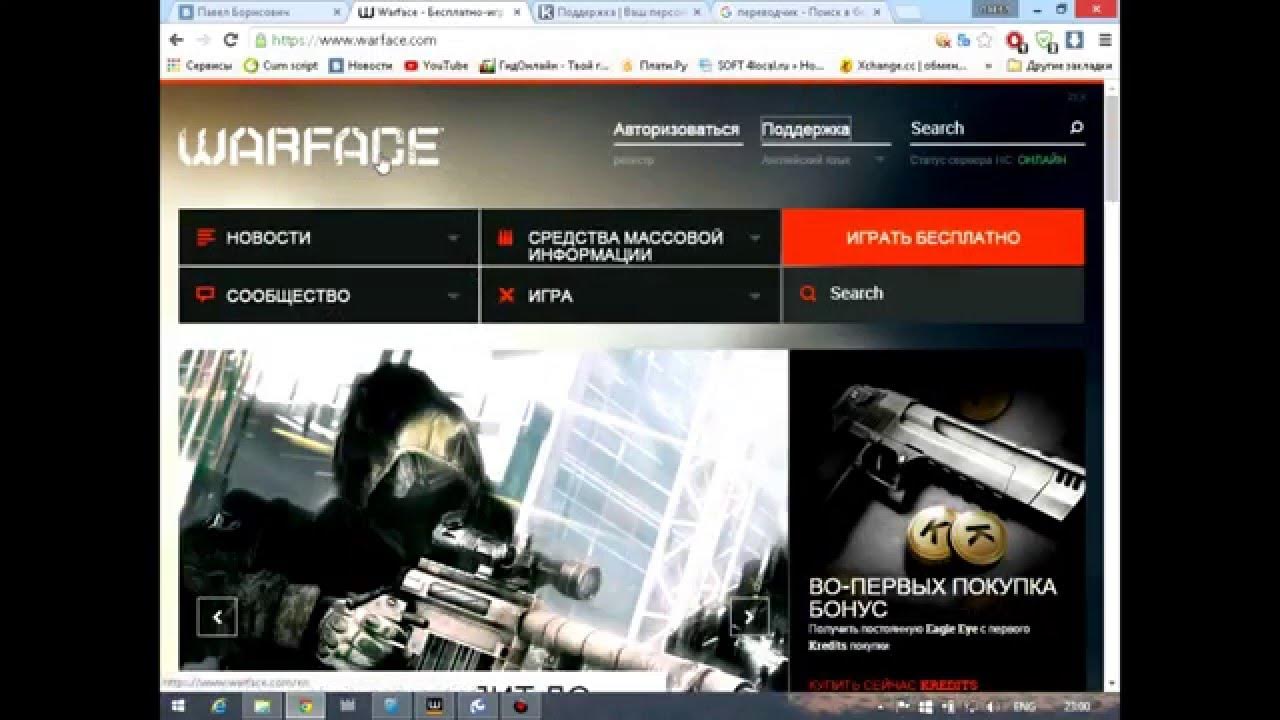The width and height of the screenshot is (1280, 720).
Task: Open the Windows Start button
Action: [176, 706]
